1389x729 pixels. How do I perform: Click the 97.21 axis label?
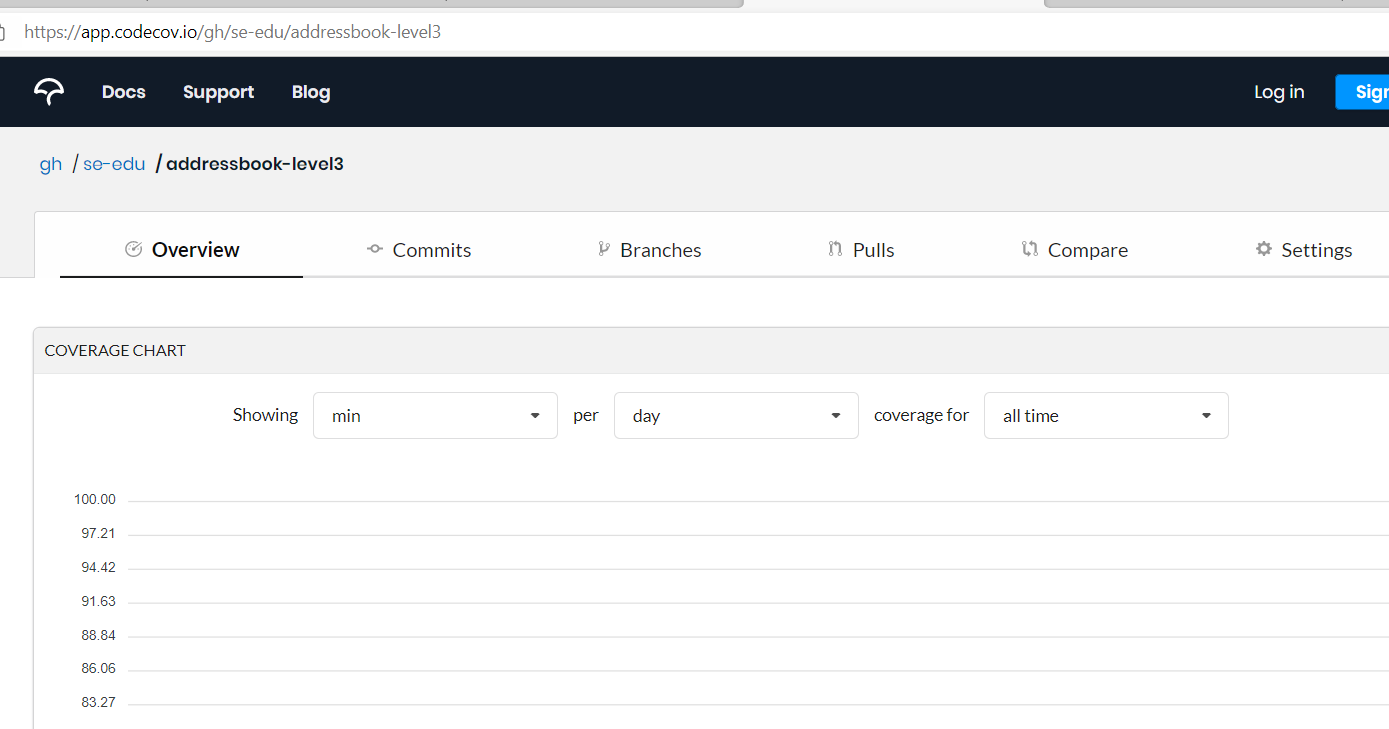(x=98, y=534)
